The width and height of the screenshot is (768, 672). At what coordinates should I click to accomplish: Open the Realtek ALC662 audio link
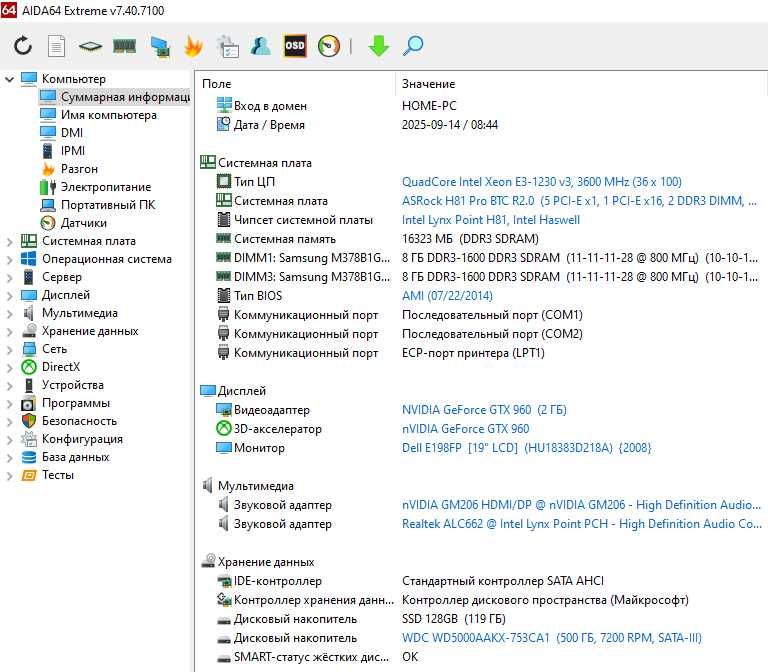(x=581, y=524)
